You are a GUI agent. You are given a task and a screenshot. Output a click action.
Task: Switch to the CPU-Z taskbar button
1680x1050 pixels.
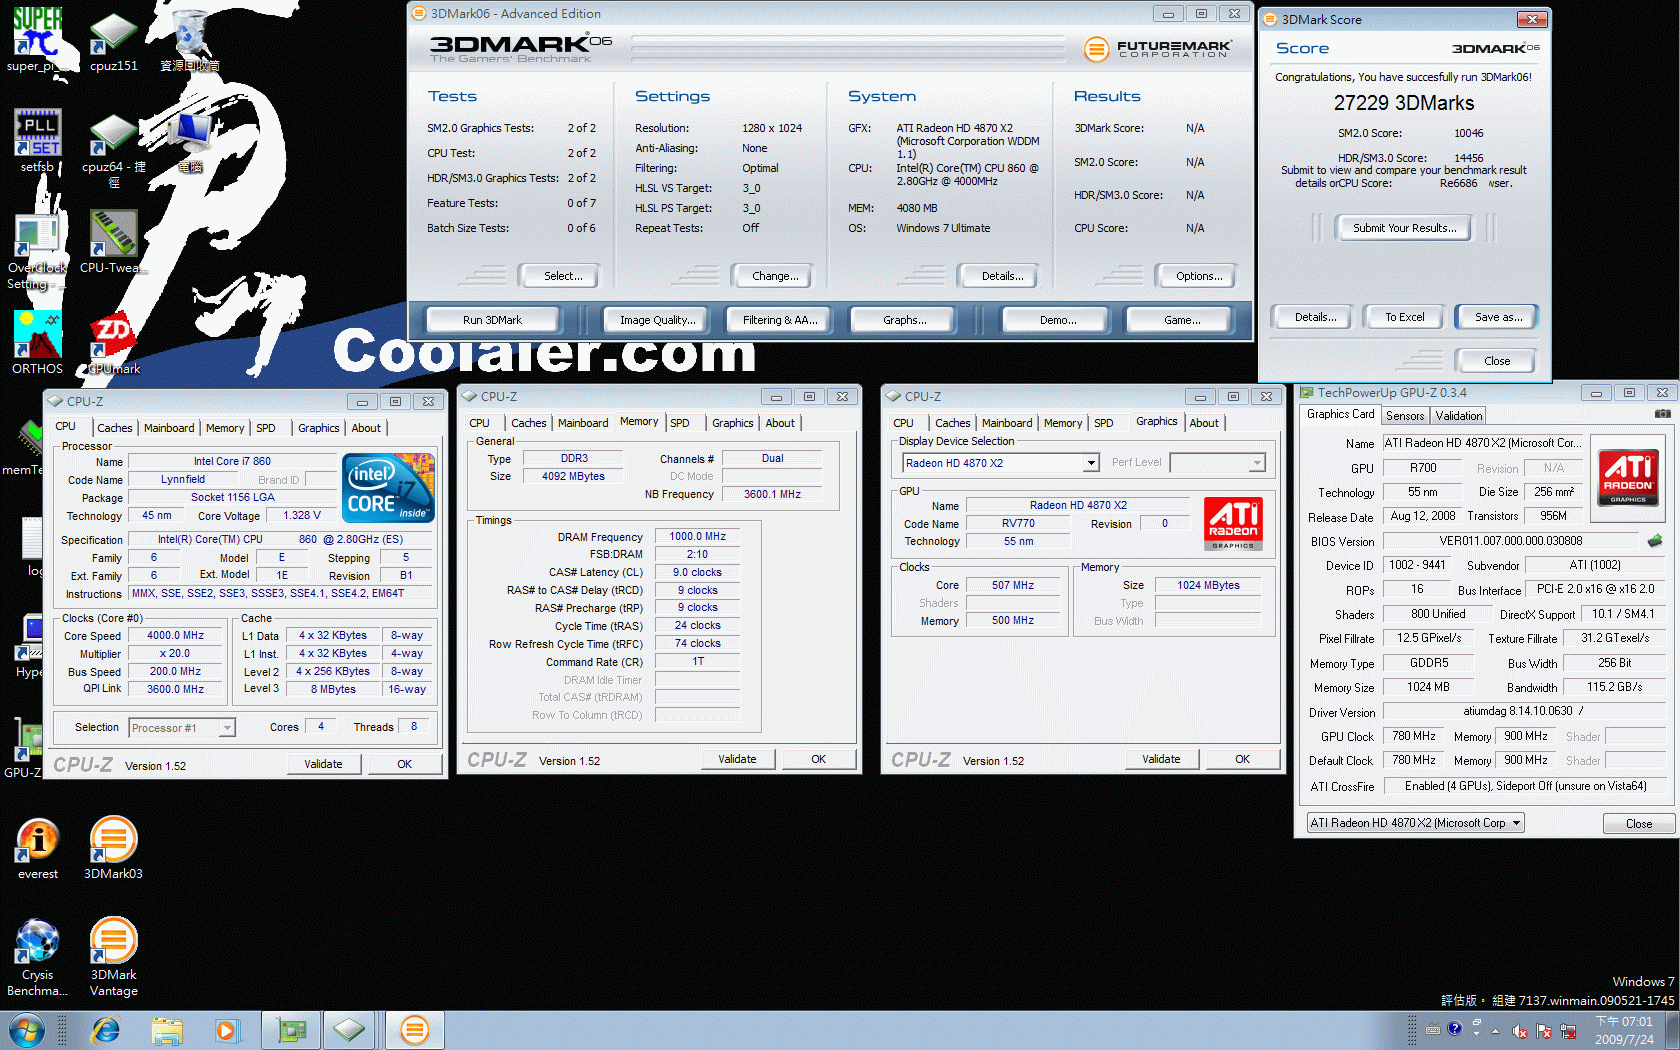point(349,1030)
